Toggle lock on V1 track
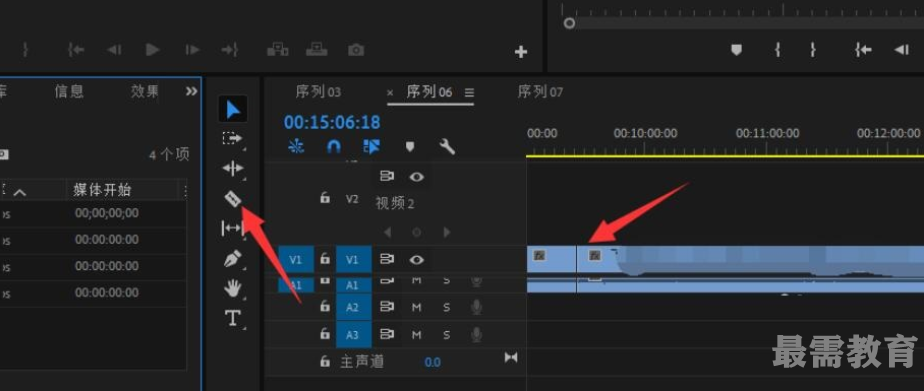The image size is (924, 391). pyautogui.click(x=325, y=259)
